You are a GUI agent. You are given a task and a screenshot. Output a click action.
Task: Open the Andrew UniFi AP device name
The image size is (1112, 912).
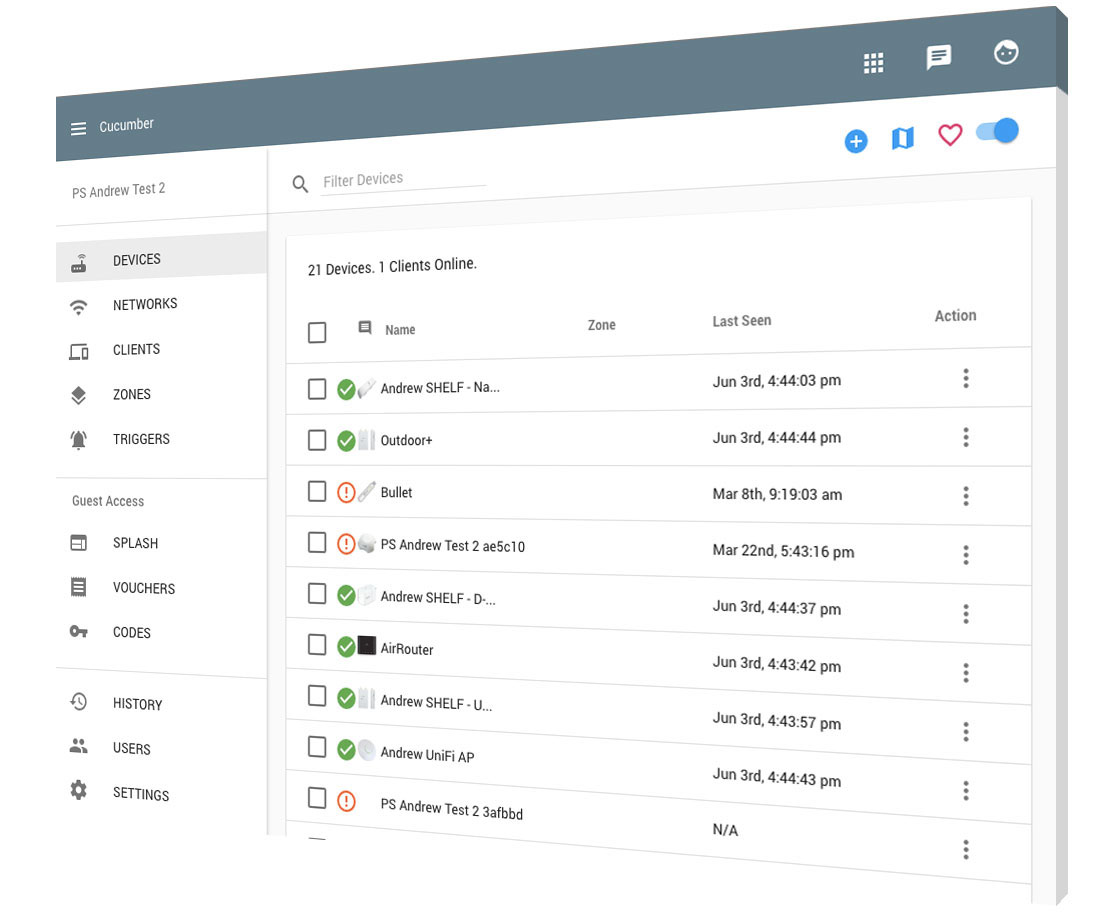point(428,755)
